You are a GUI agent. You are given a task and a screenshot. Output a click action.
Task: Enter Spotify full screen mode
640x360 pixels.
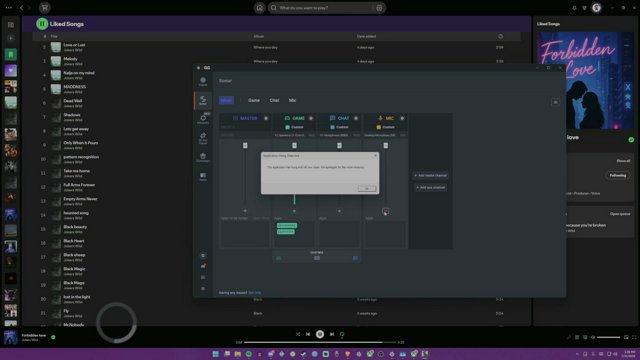[634, 337]
